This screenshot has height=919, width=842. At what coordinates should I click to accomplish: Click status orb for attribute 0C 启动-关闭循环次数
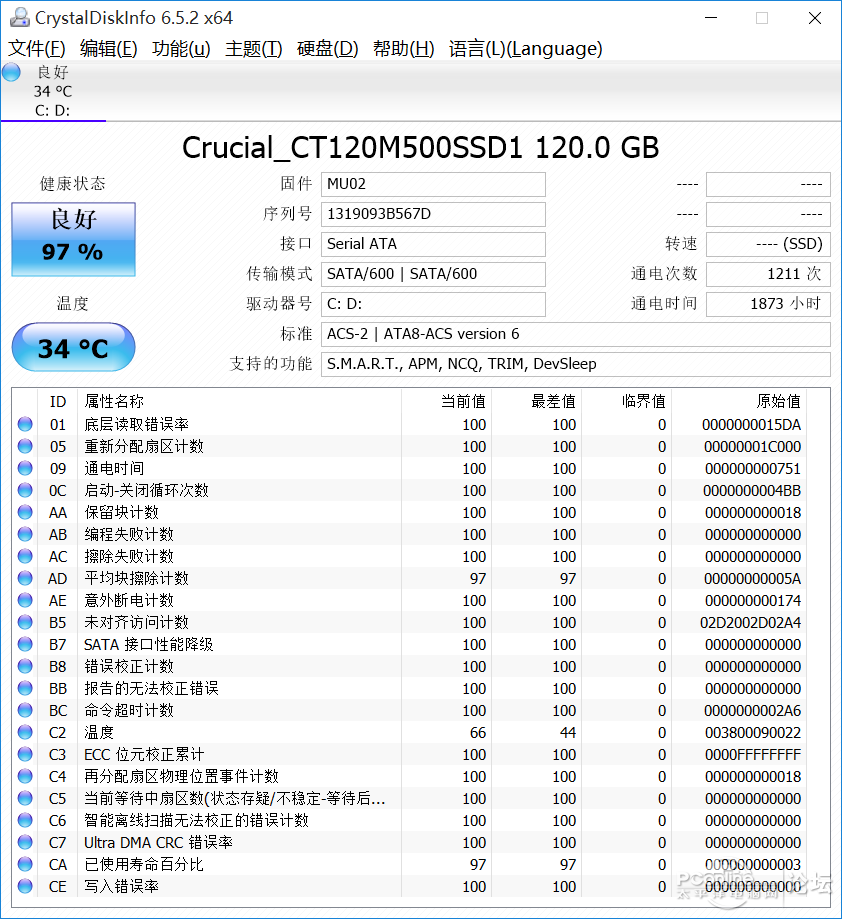[25, 490]
